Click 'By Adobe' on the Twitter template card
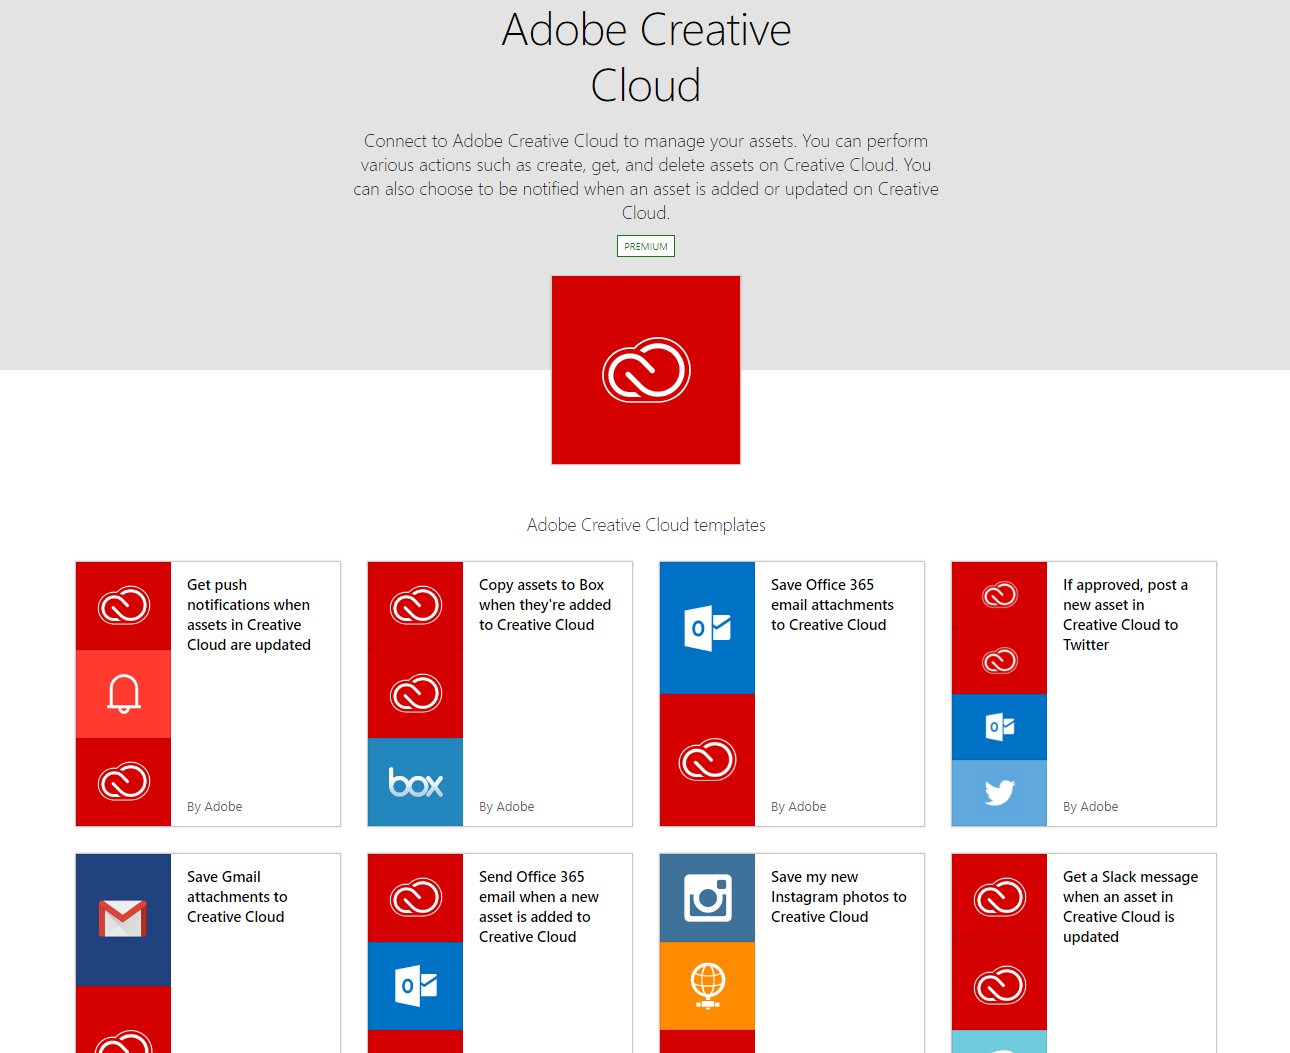This screenshot has height=1053, width=1290. (x=1090, y=807)
